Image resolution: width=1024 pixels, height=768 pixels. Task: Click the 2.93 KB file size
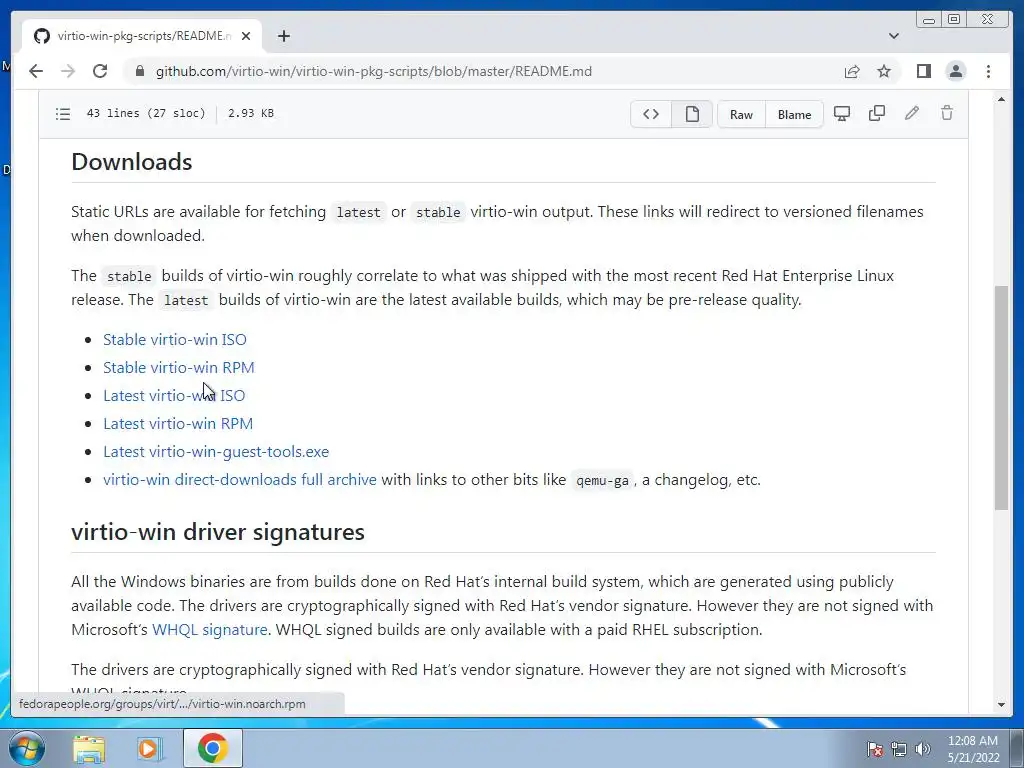coord(251,113)
